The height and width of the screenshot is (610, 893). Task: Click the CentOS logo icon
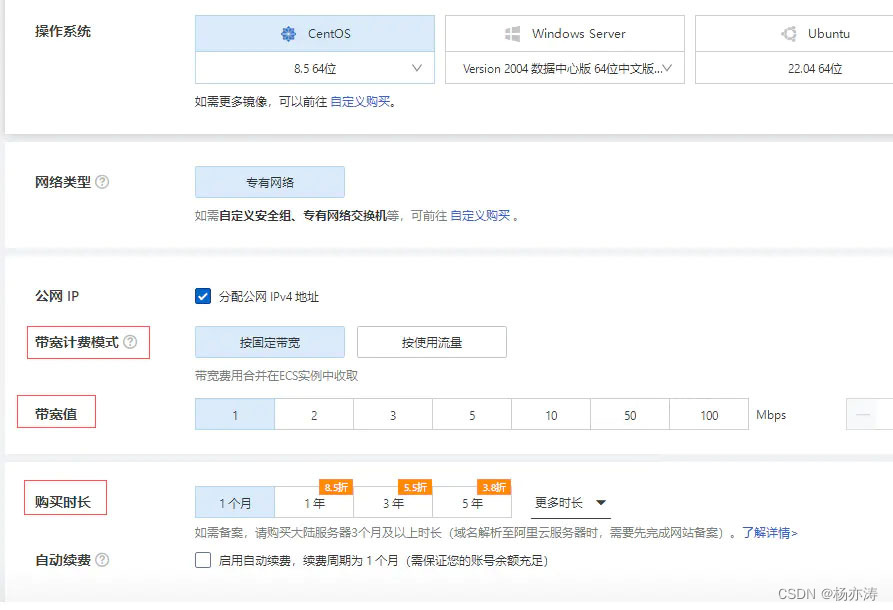[289, 34]
